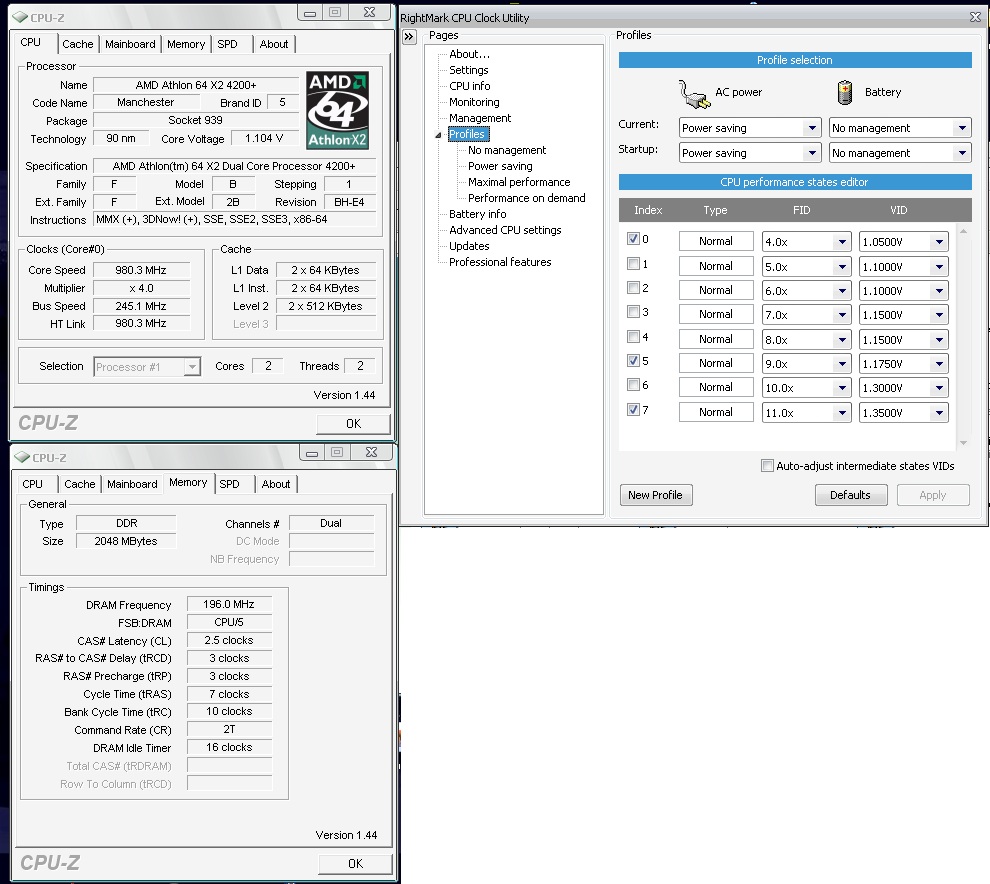Click the top CPU-Z window title icon
990x884 pixels.
click(x=20, y=17)
